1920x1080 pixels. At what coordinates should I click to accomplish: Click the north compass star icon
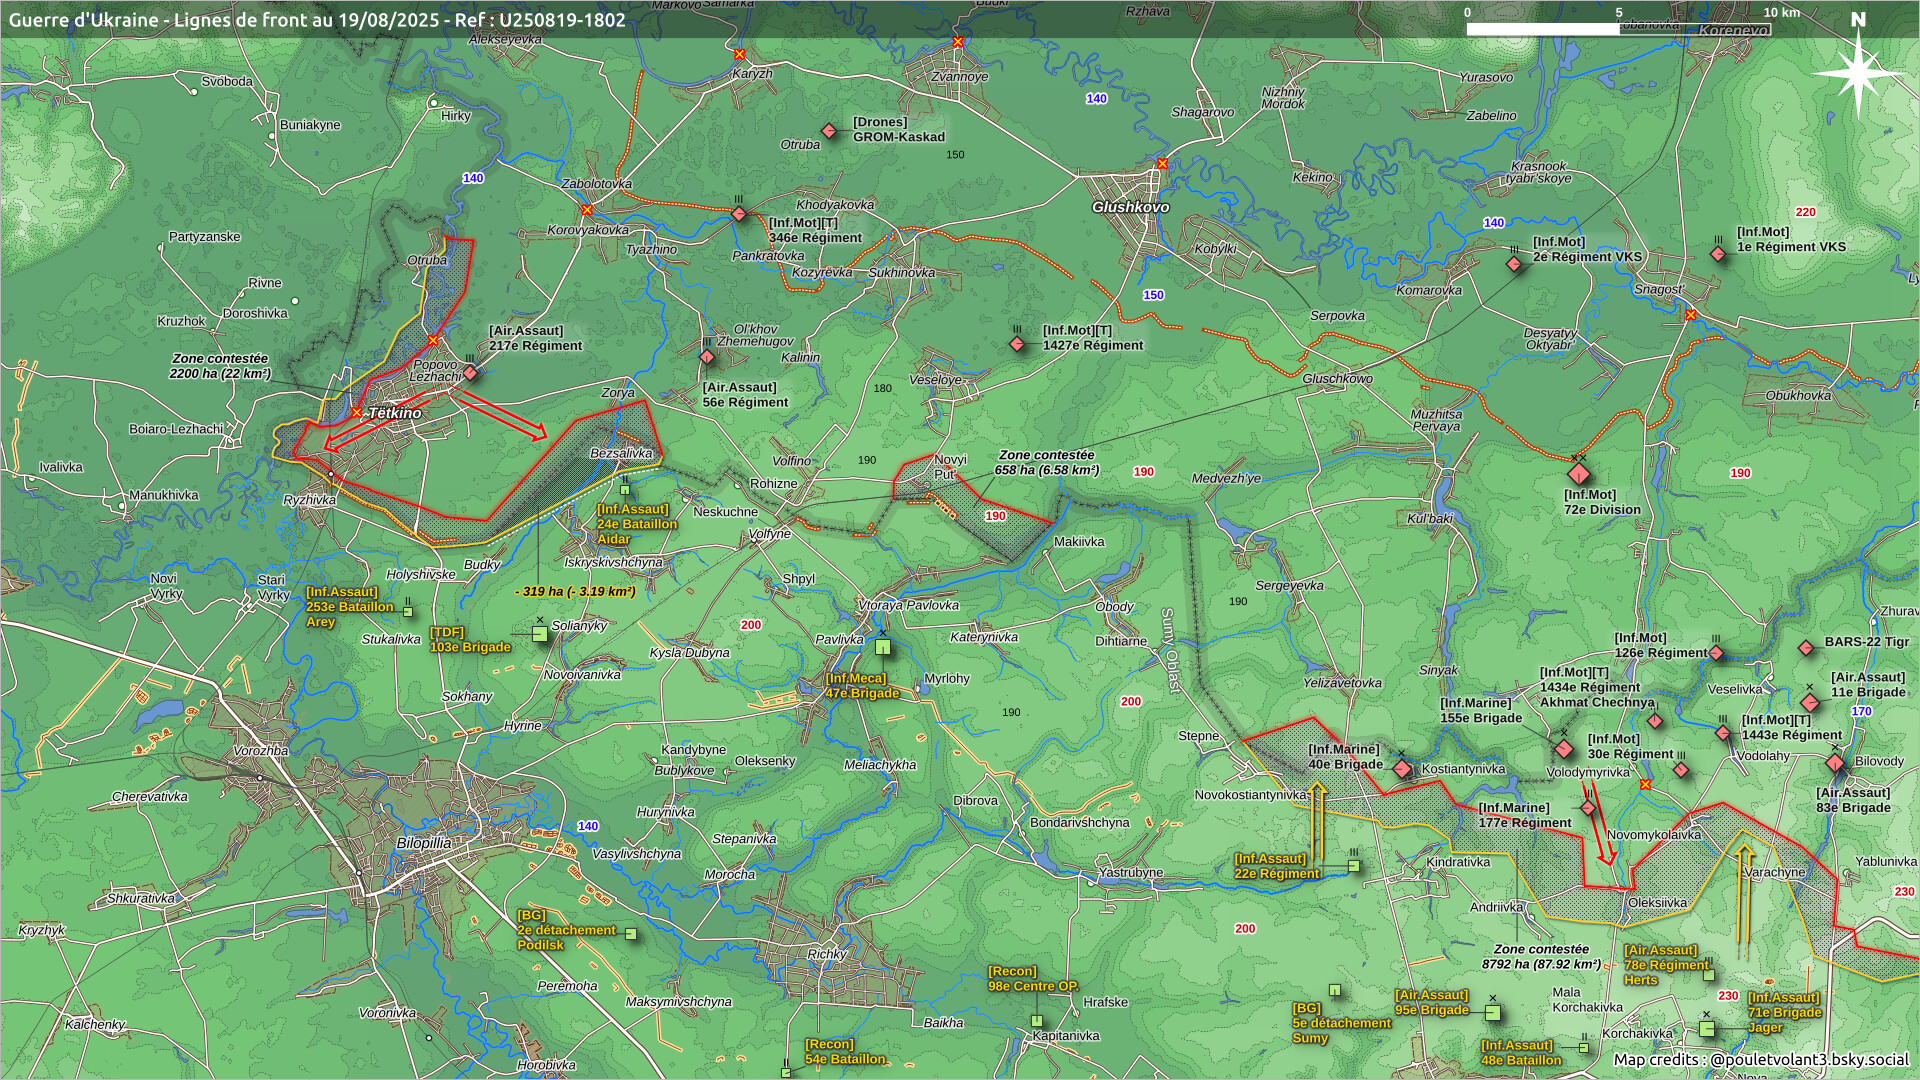pos(1858,73)
